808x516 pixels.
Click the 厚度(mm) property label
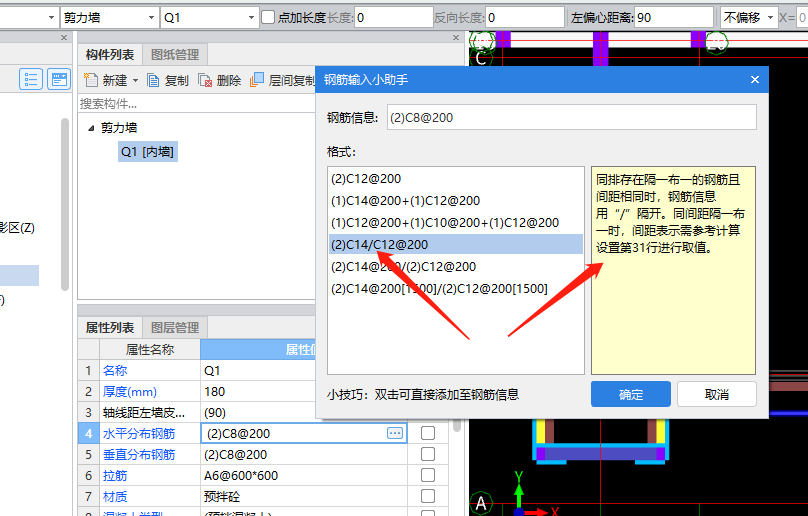[129, 391]
